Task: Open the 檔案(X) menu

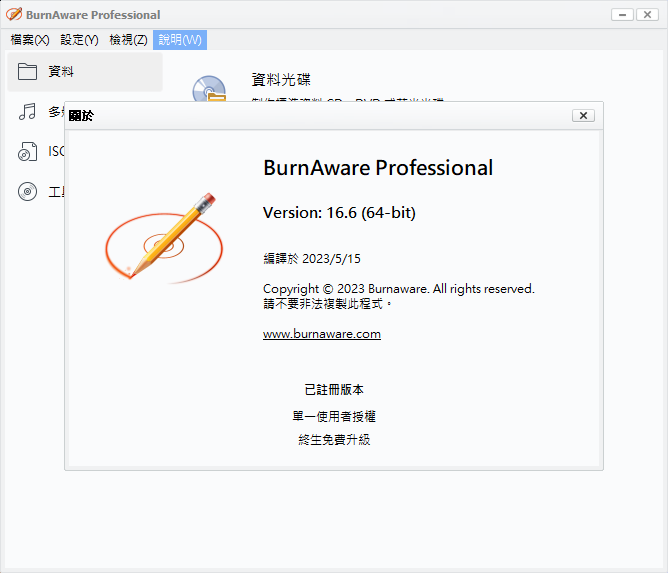Action: pyautogui.click(x=30, y=40)
